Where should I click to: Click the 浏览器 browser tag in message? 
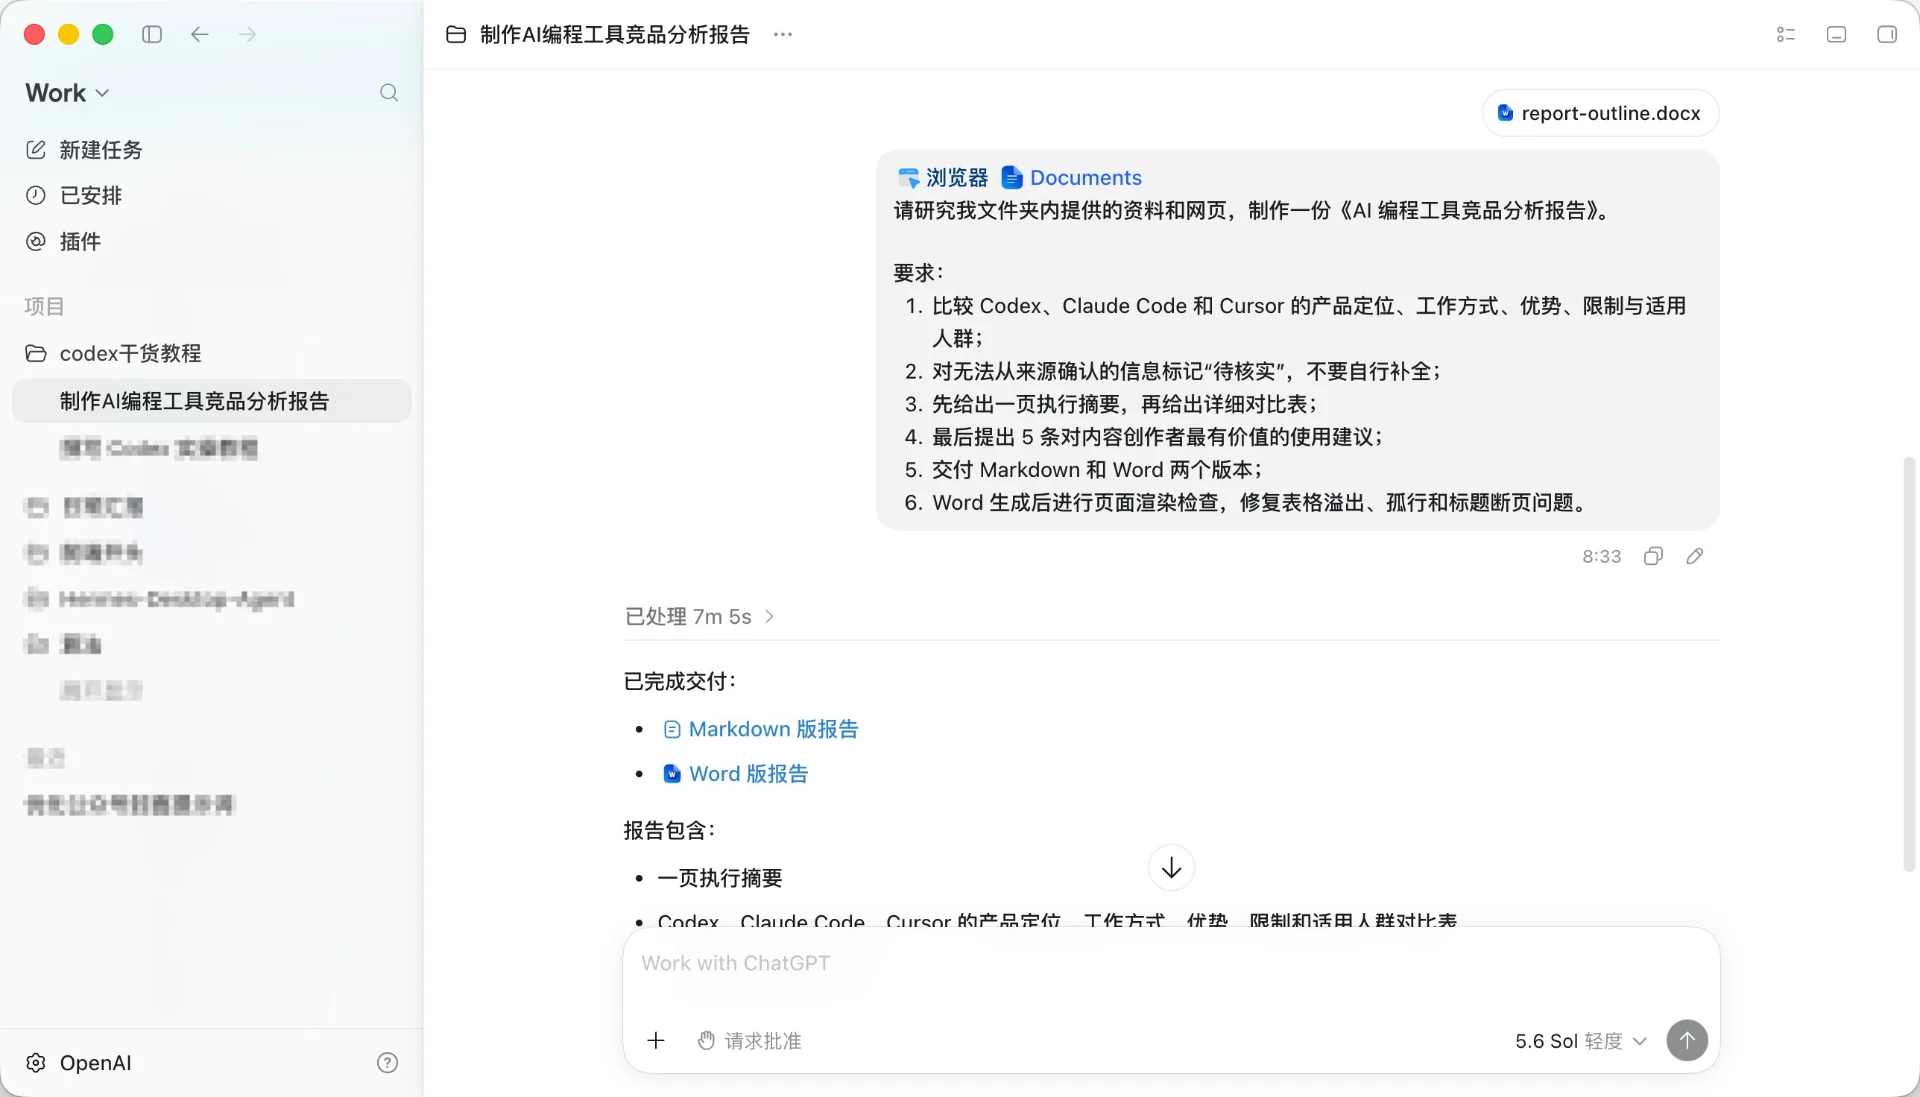[x=943, y=178]
